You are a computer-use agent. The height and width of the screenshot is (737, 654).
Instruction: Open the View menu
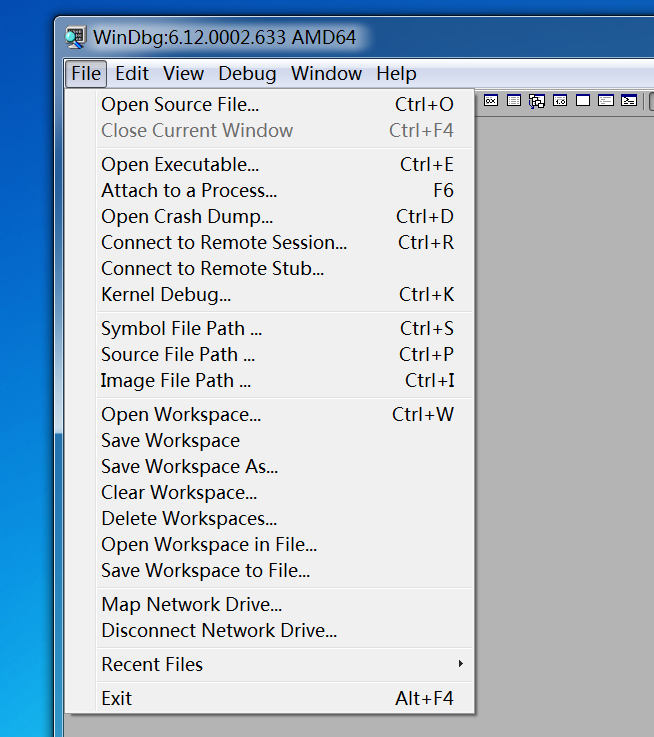coord(183,74)
